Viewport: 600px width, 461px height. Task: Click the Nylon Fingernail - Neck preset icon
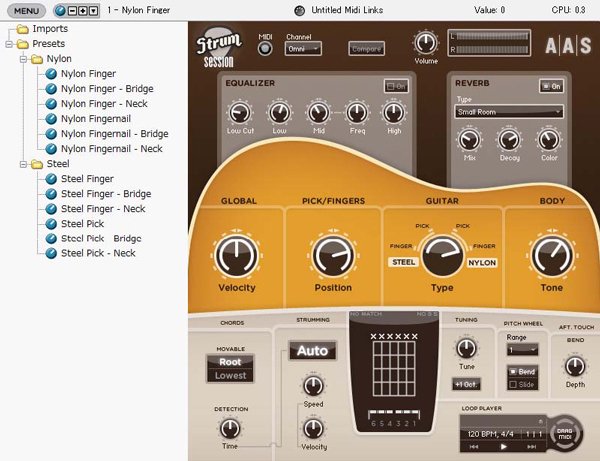click(x=51, y=149)
